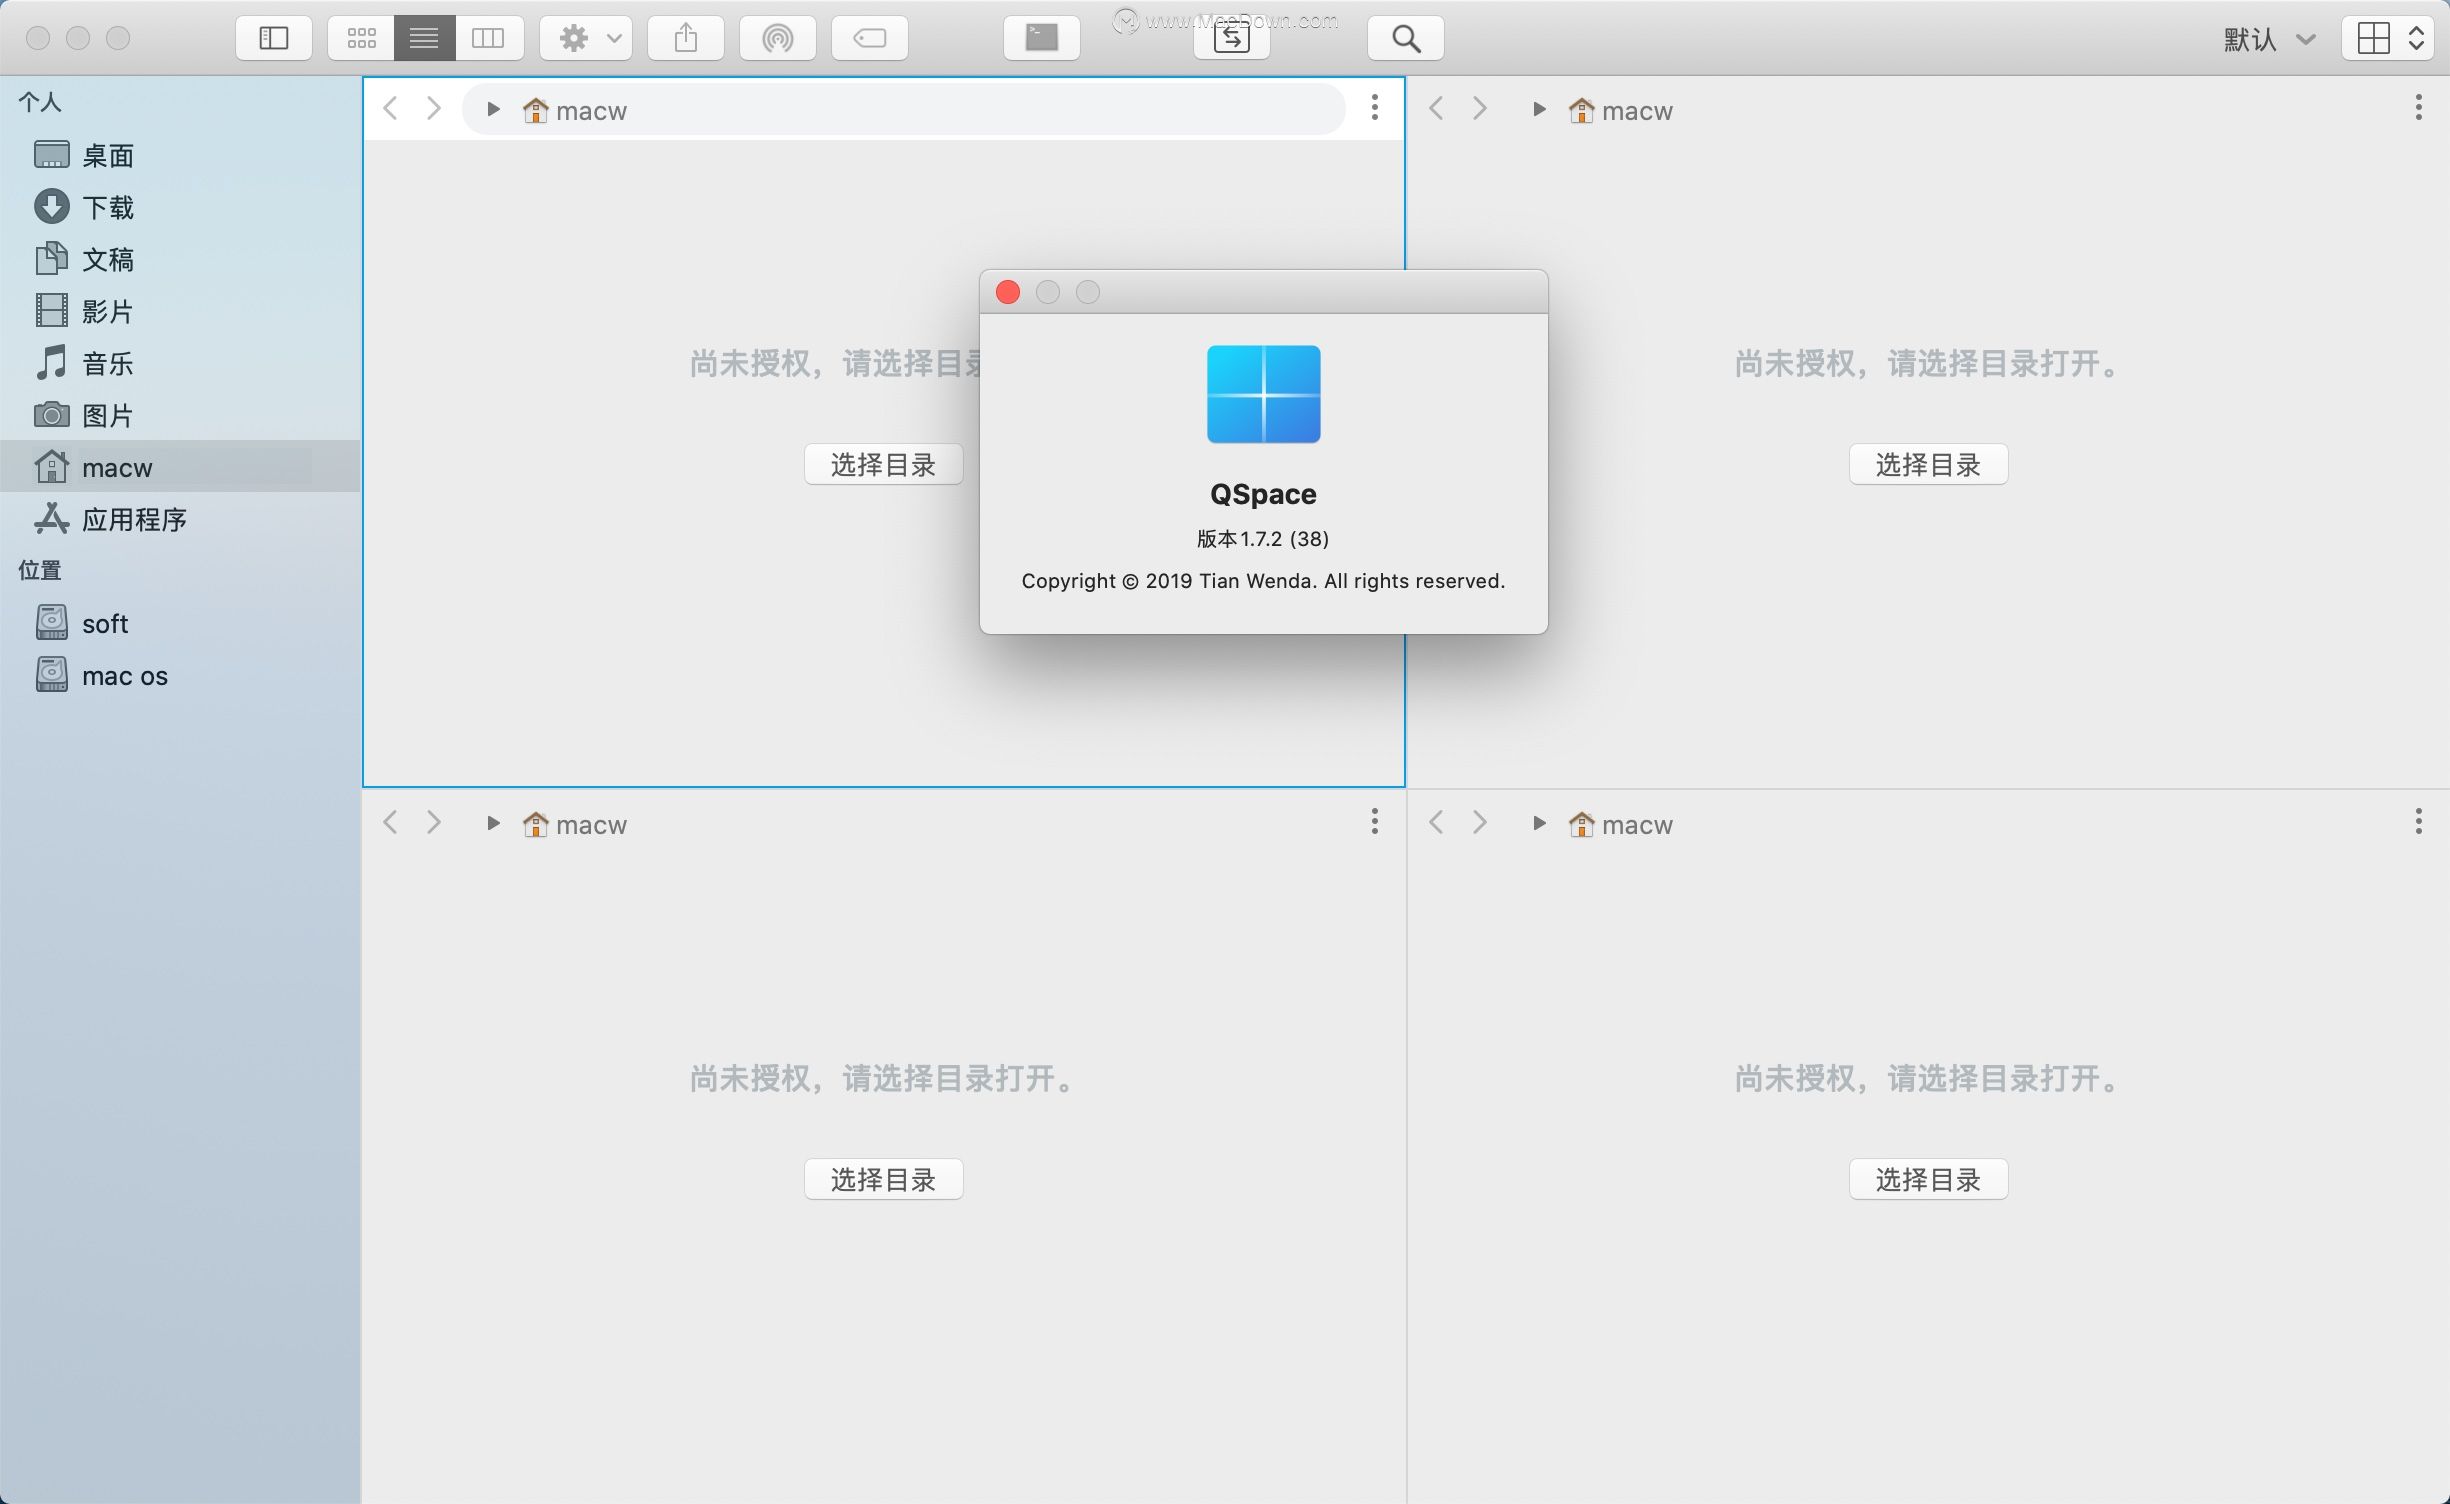Open 下载 in the sidebar

click(180, 207)
